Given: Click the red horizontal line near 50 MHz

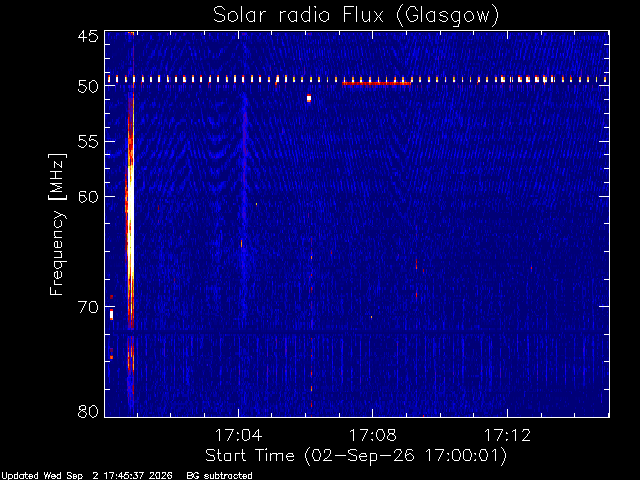Looking at the screenshot, I should [376, 84].
